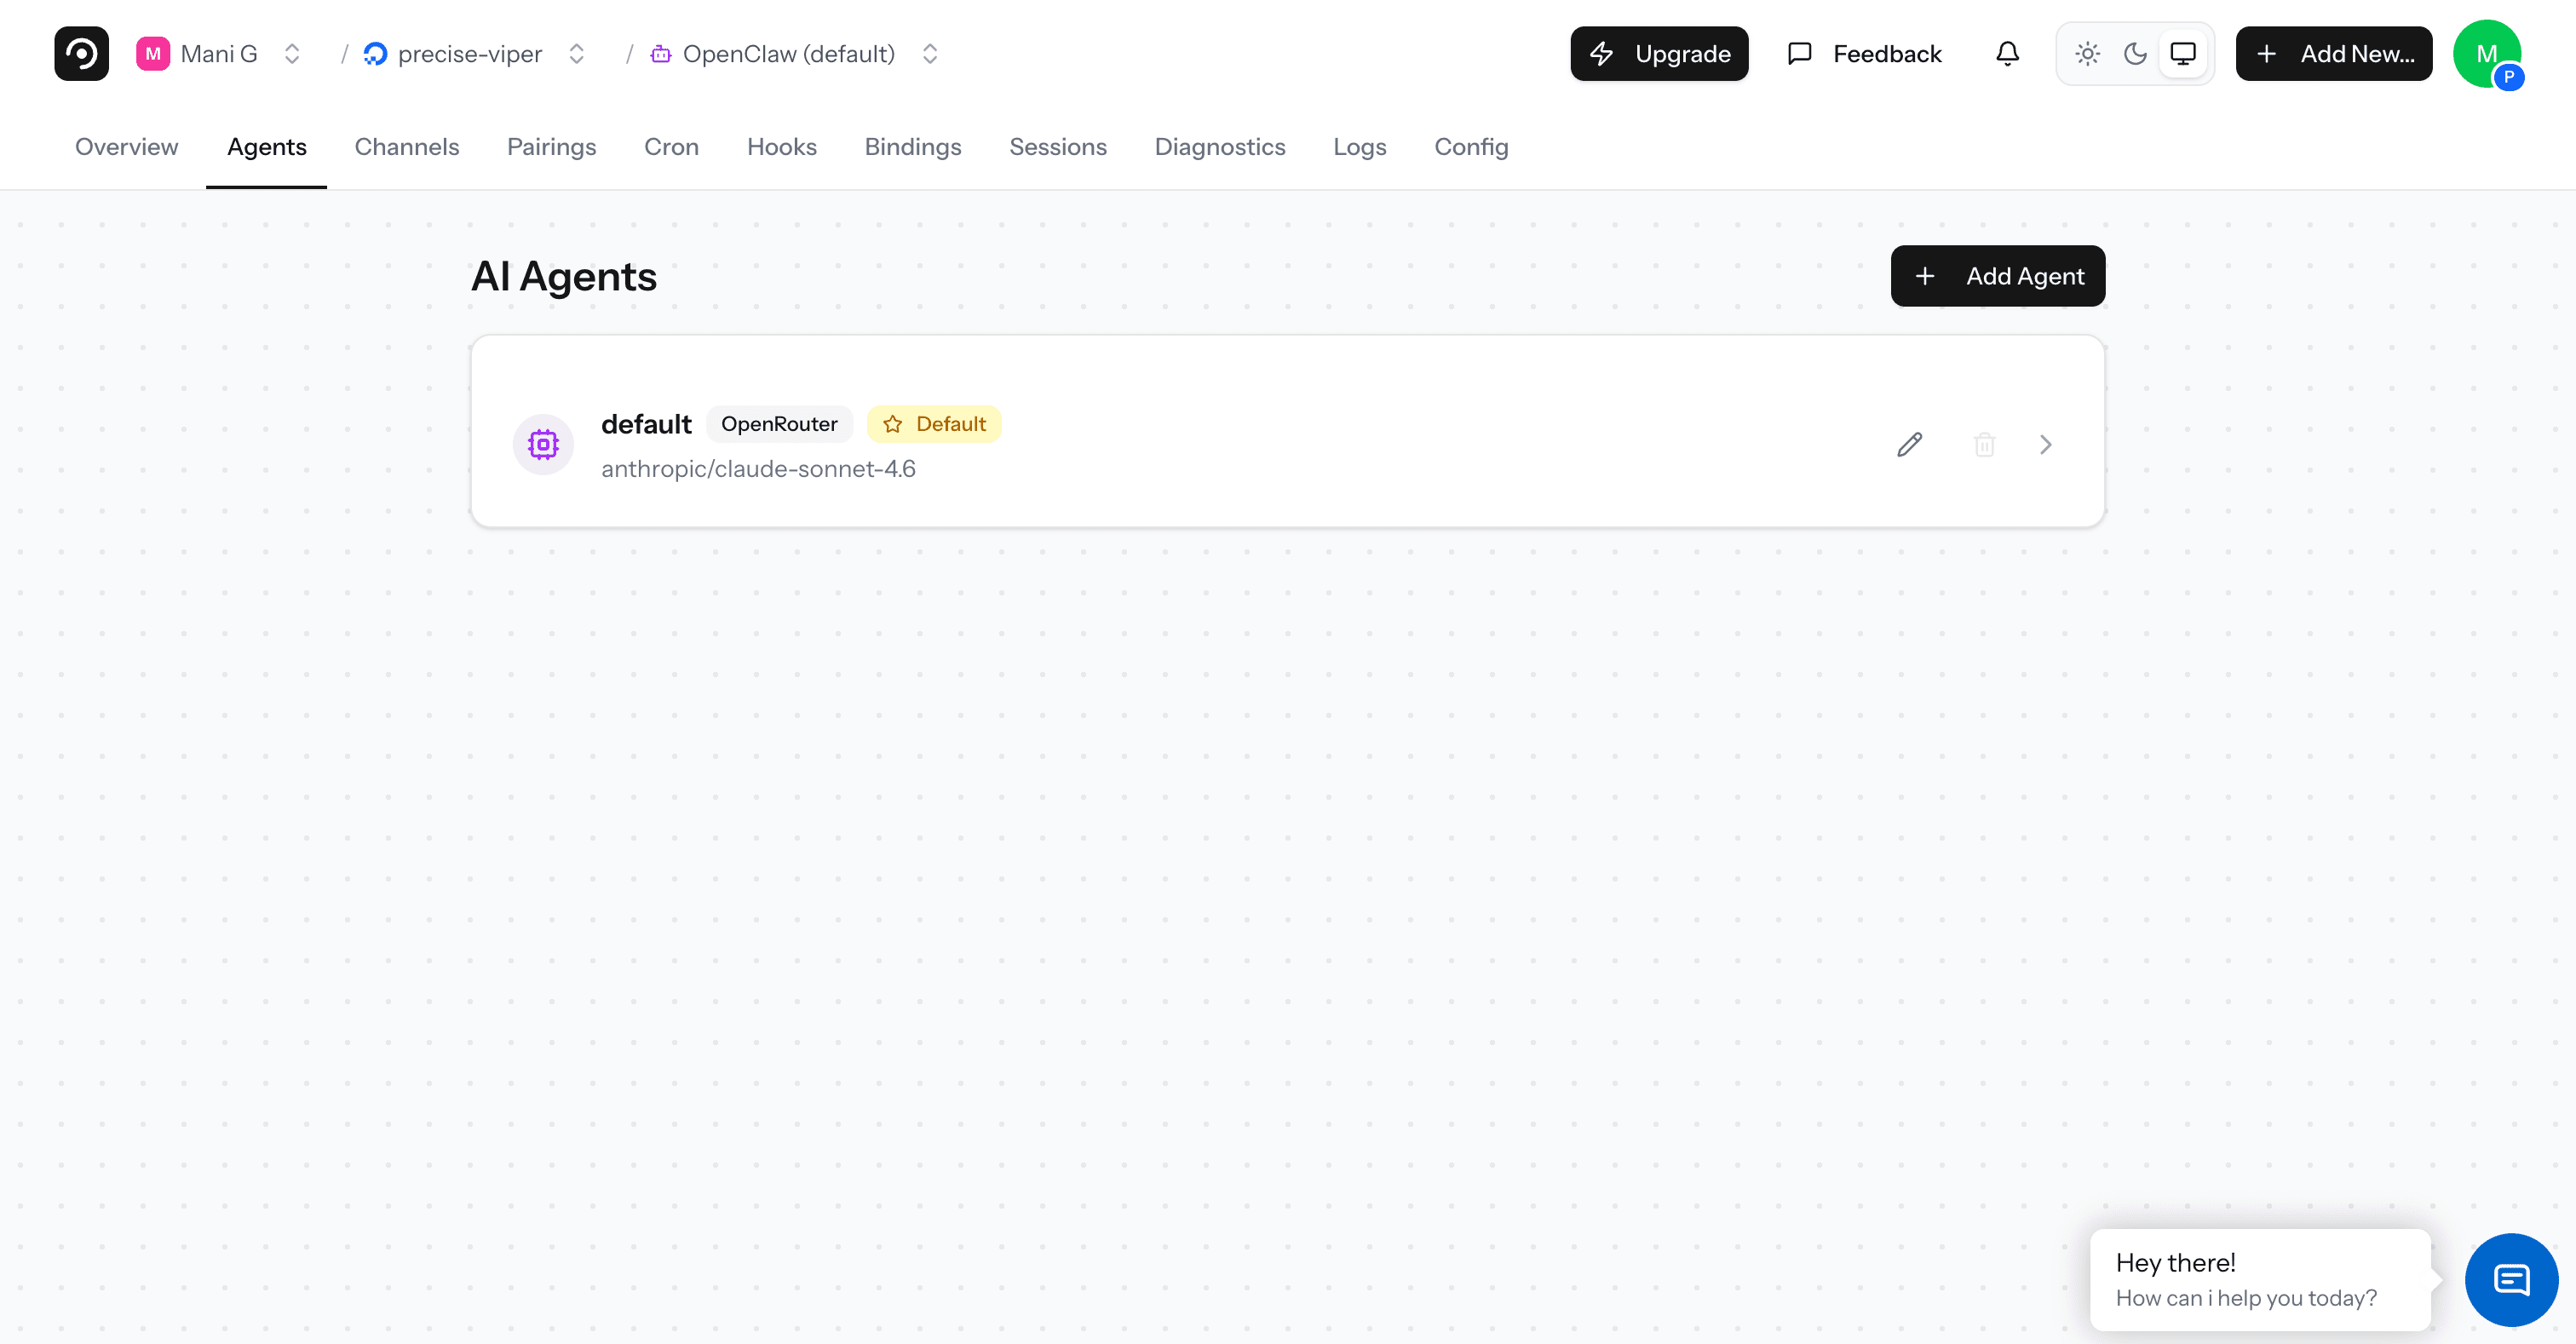Open the notifications bell

pyautogui.click(x=2007, y=53)
